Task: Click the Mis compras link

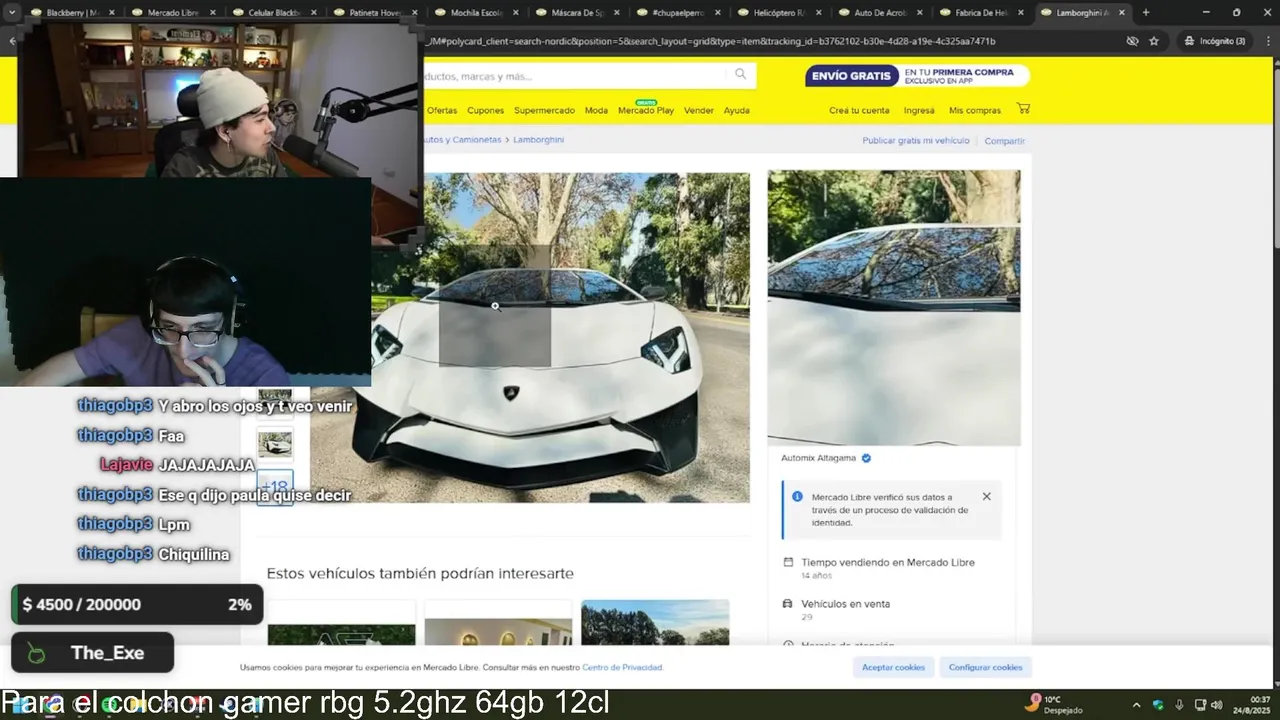Action: click(975, 110)
